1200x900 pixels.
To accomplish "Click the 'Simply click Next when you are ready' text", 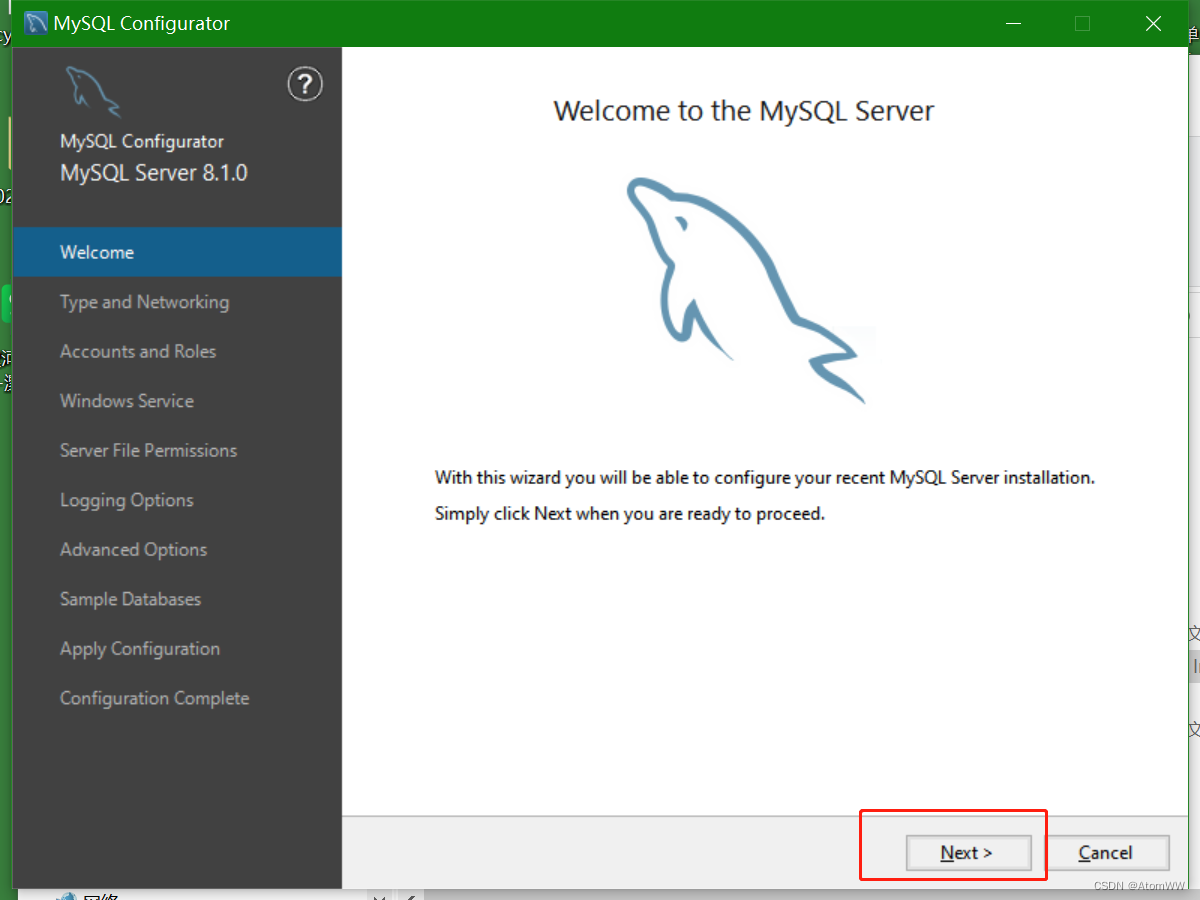I will coord(630,514).
